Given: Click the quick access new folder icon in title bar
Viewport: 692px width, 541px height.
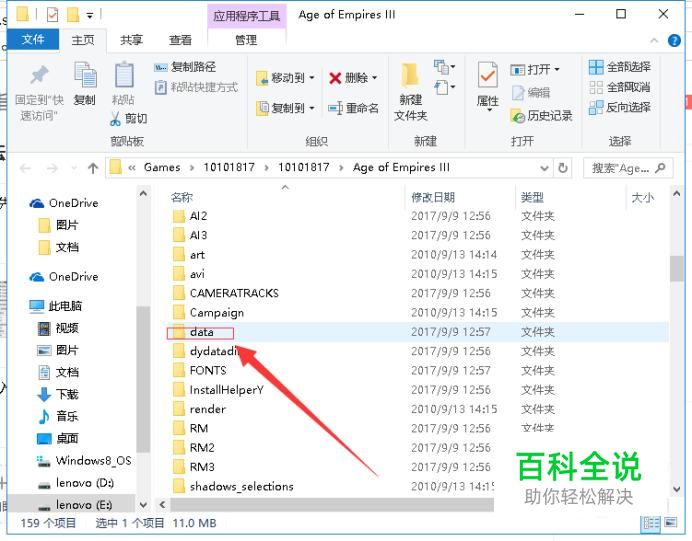Looking at the screenshot, I should click(x=73, y=15).
